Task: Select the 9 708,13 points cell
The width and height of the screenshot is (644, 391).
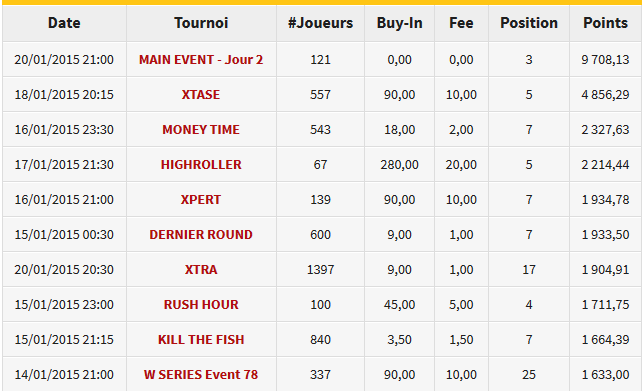Action: (605, 60)
